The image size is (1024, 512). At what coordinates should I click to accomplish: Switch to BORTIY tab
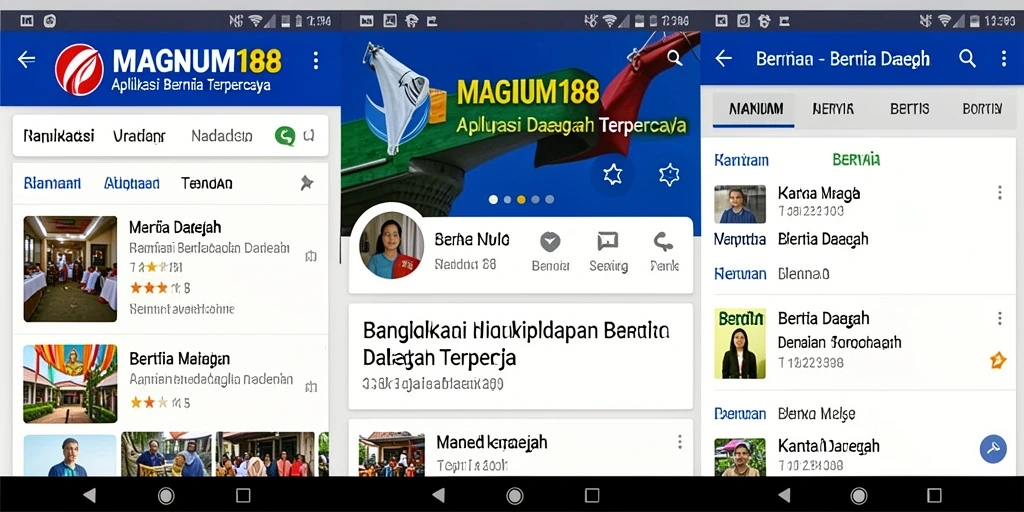982,108
